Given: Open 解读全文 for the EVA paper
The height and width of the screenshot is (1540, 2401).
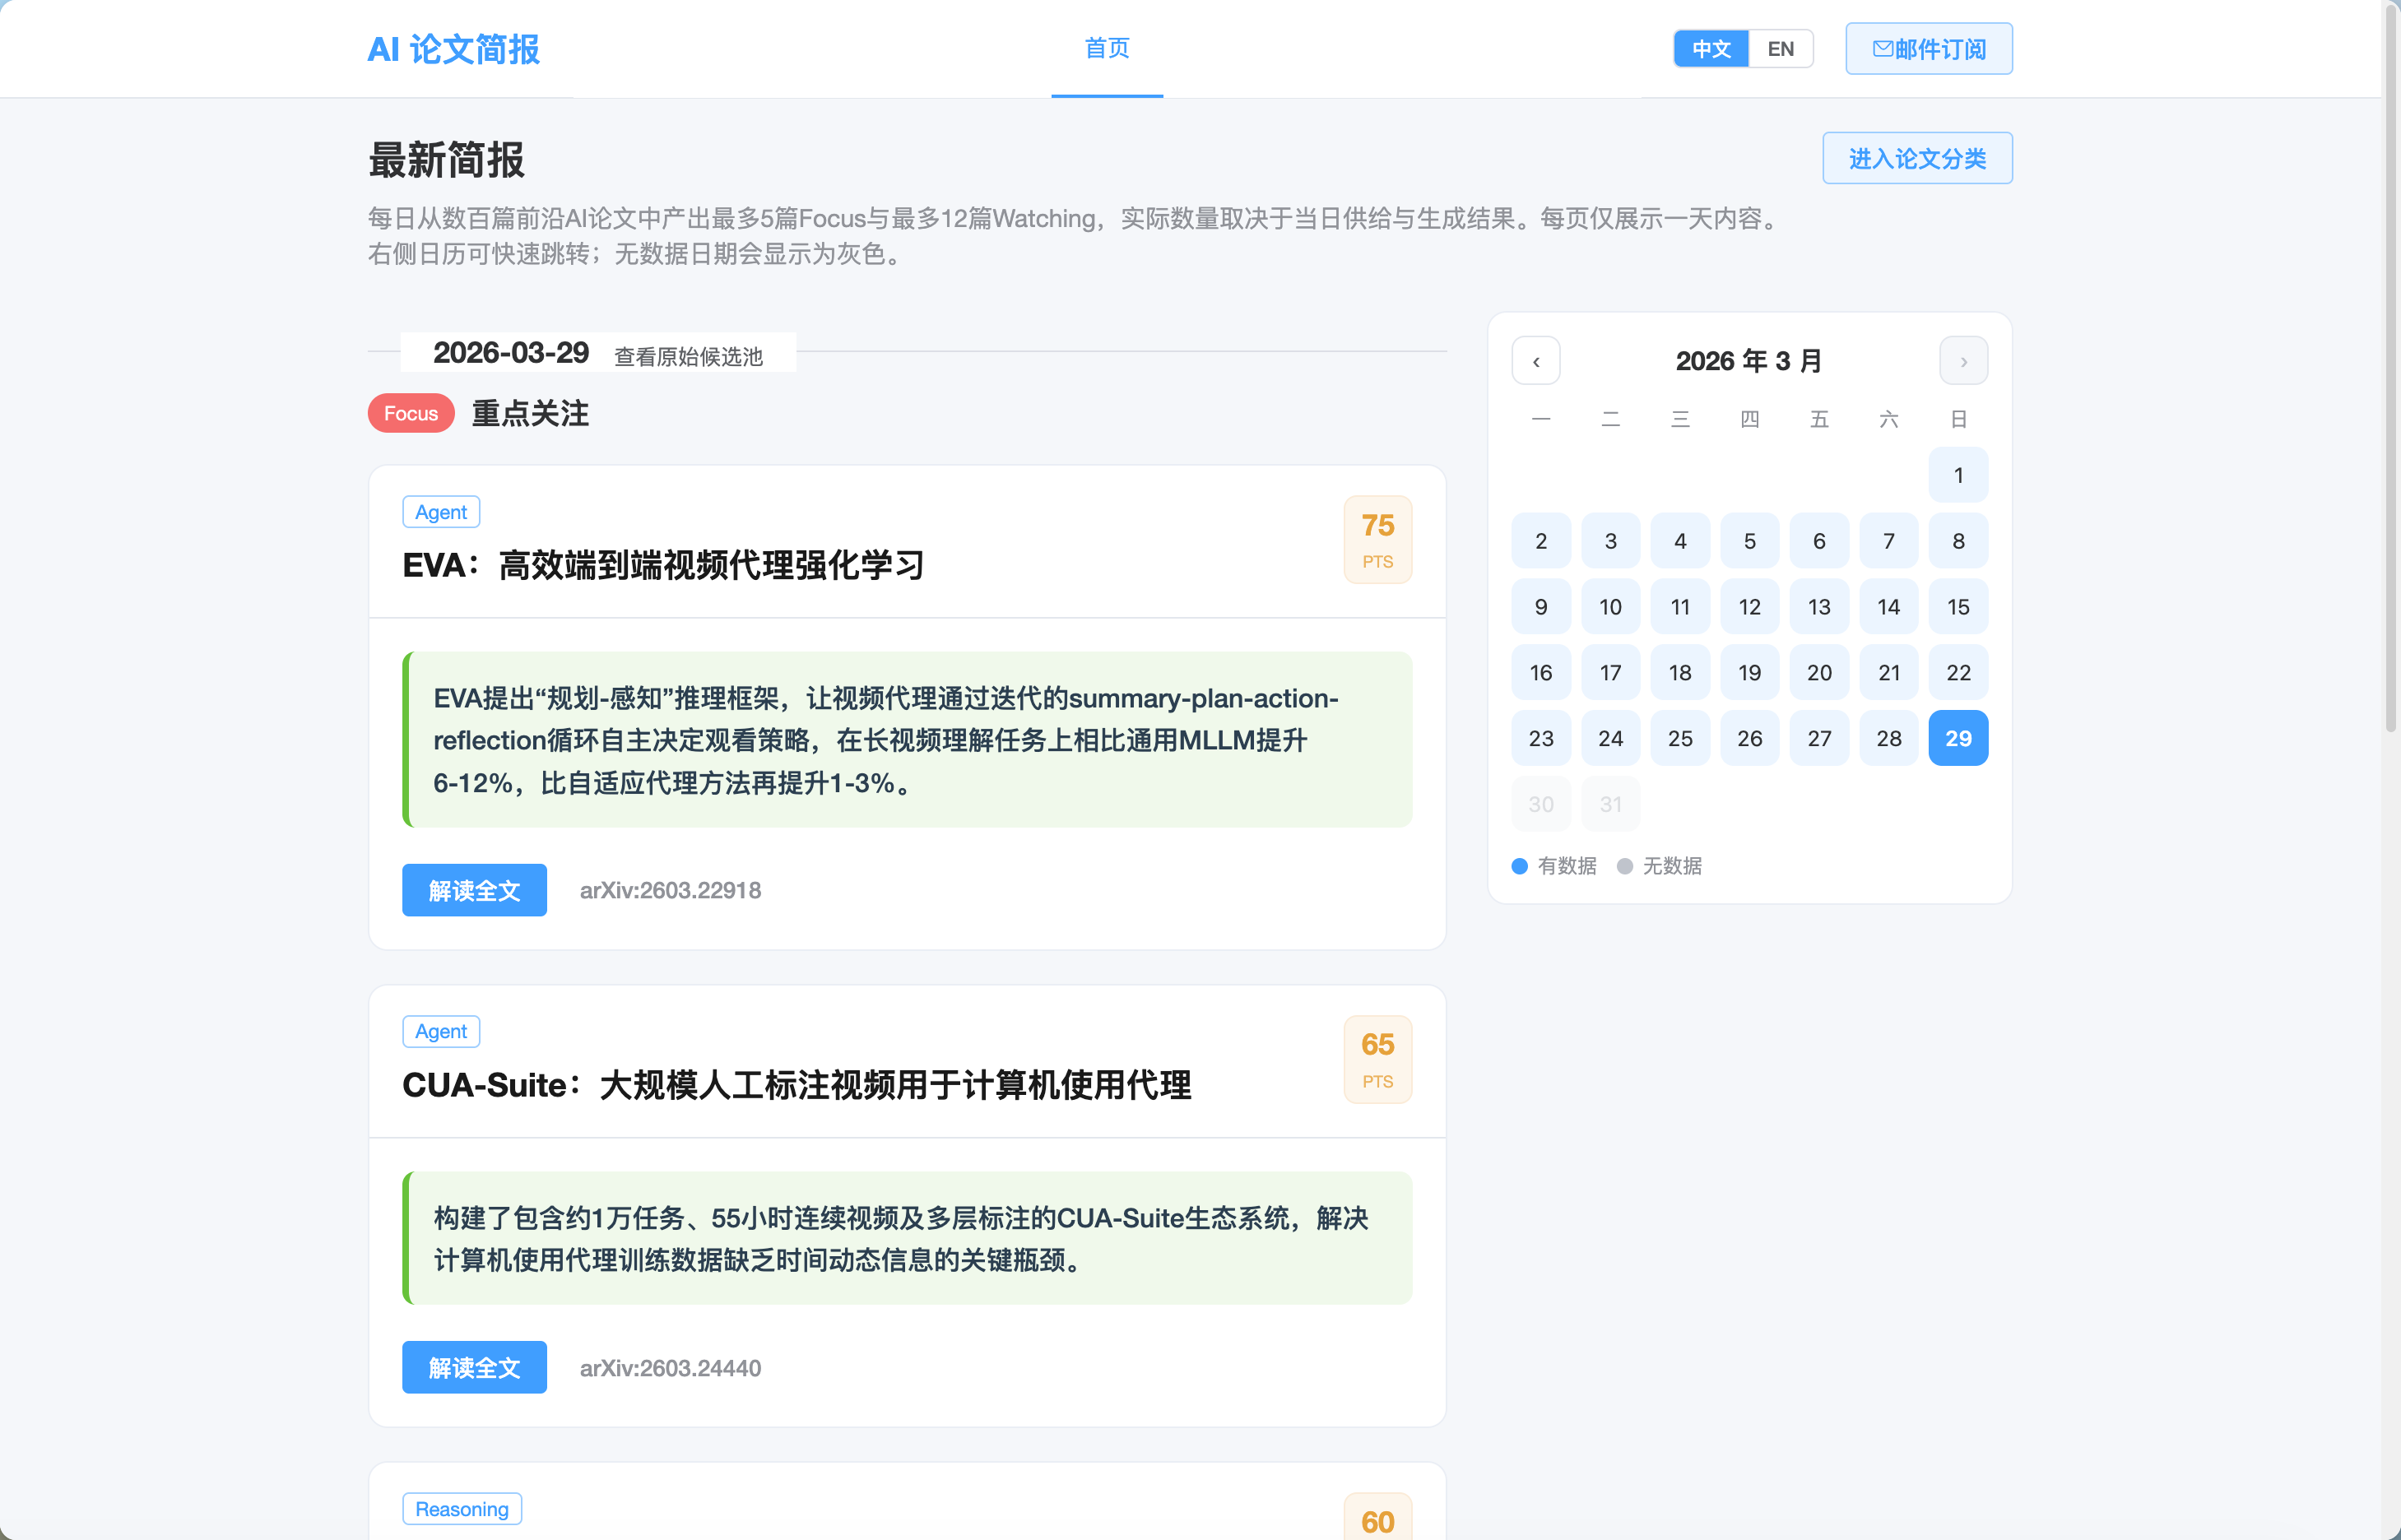Looking at the screenshot, I should click(x=474, y=890).
